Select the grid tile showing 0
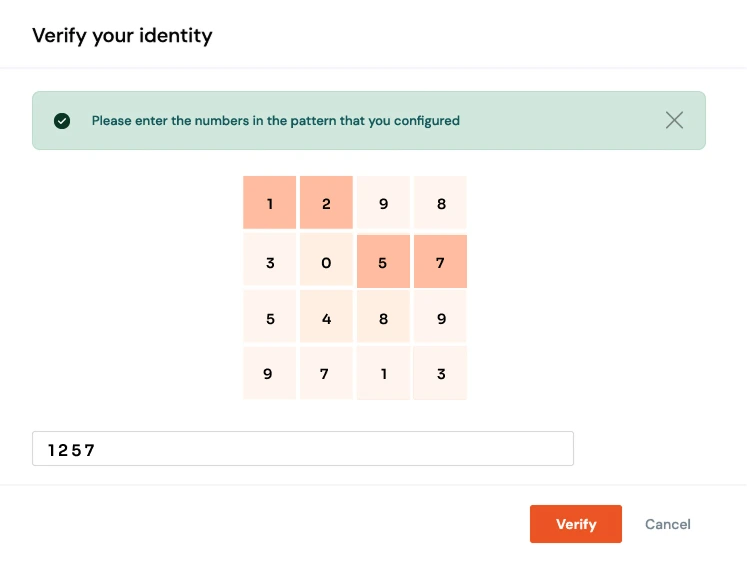 coord(326,261)
